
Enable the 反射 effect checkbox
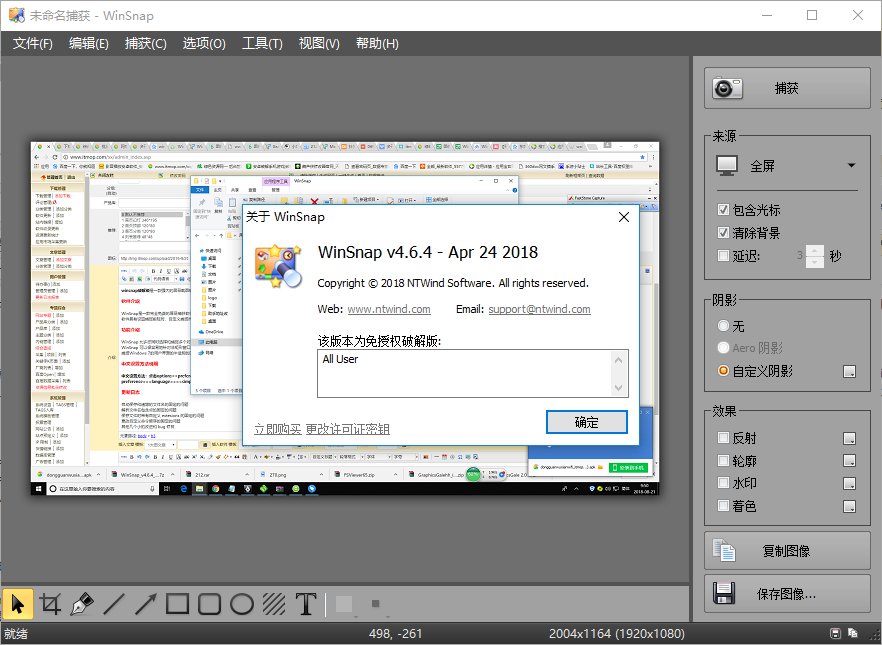[x=723, y=437]
